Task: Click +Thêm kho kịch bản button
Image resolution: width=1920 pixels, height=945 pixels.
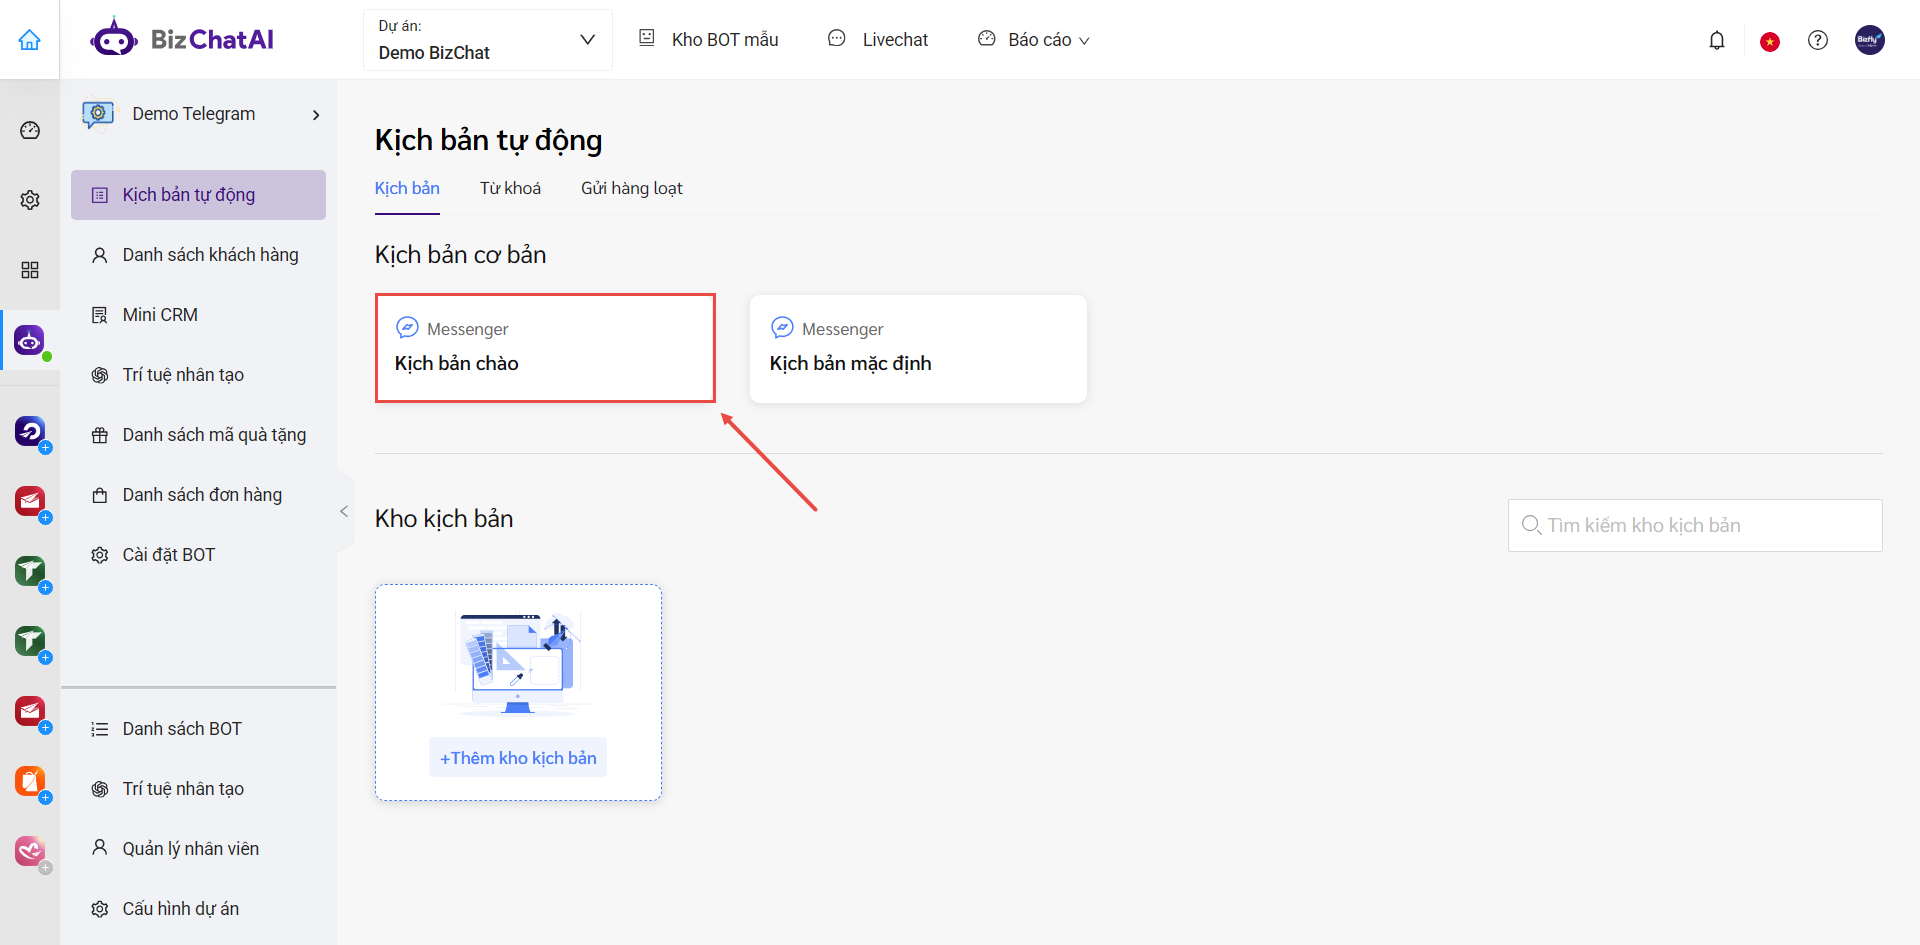Action: 518,758
